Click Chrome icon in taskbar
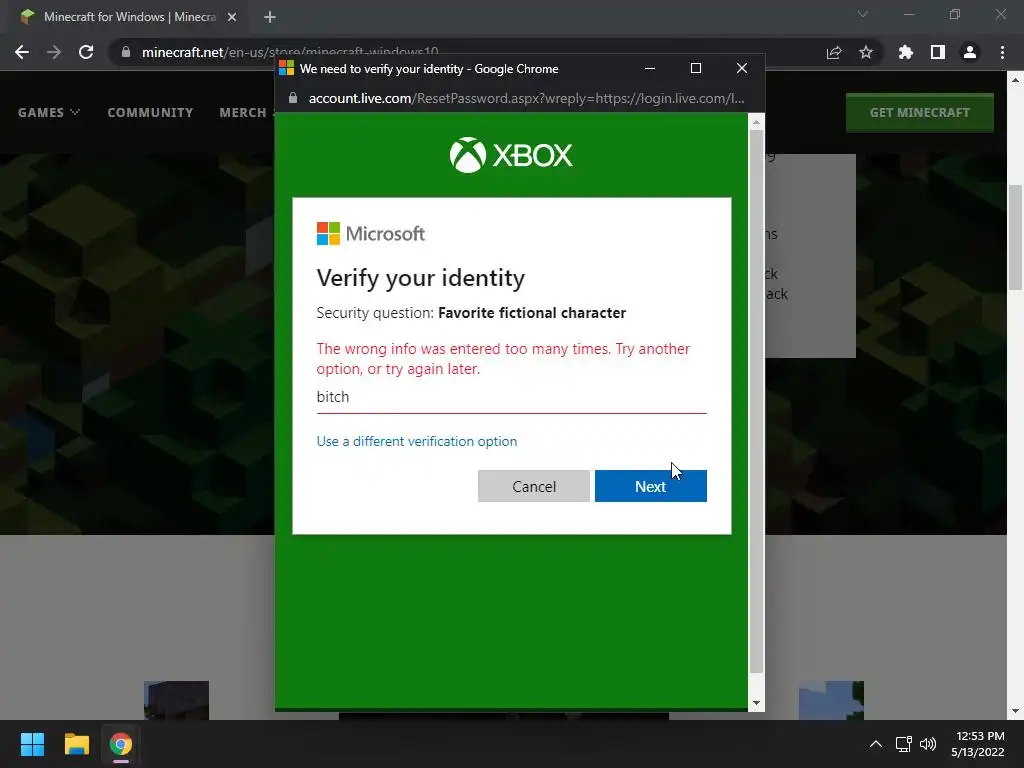This screenshot has height=768, width=1024. pos(121,744)
